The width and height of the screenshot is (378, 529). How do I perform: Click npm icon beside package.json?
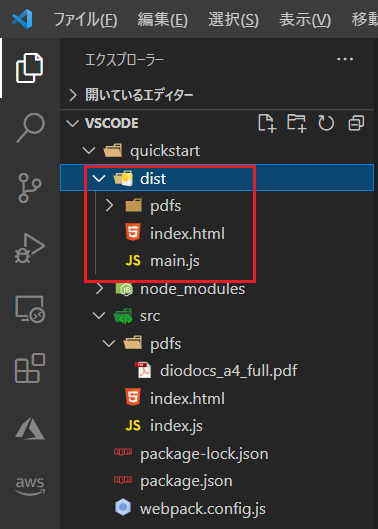(x=123, y=480)
